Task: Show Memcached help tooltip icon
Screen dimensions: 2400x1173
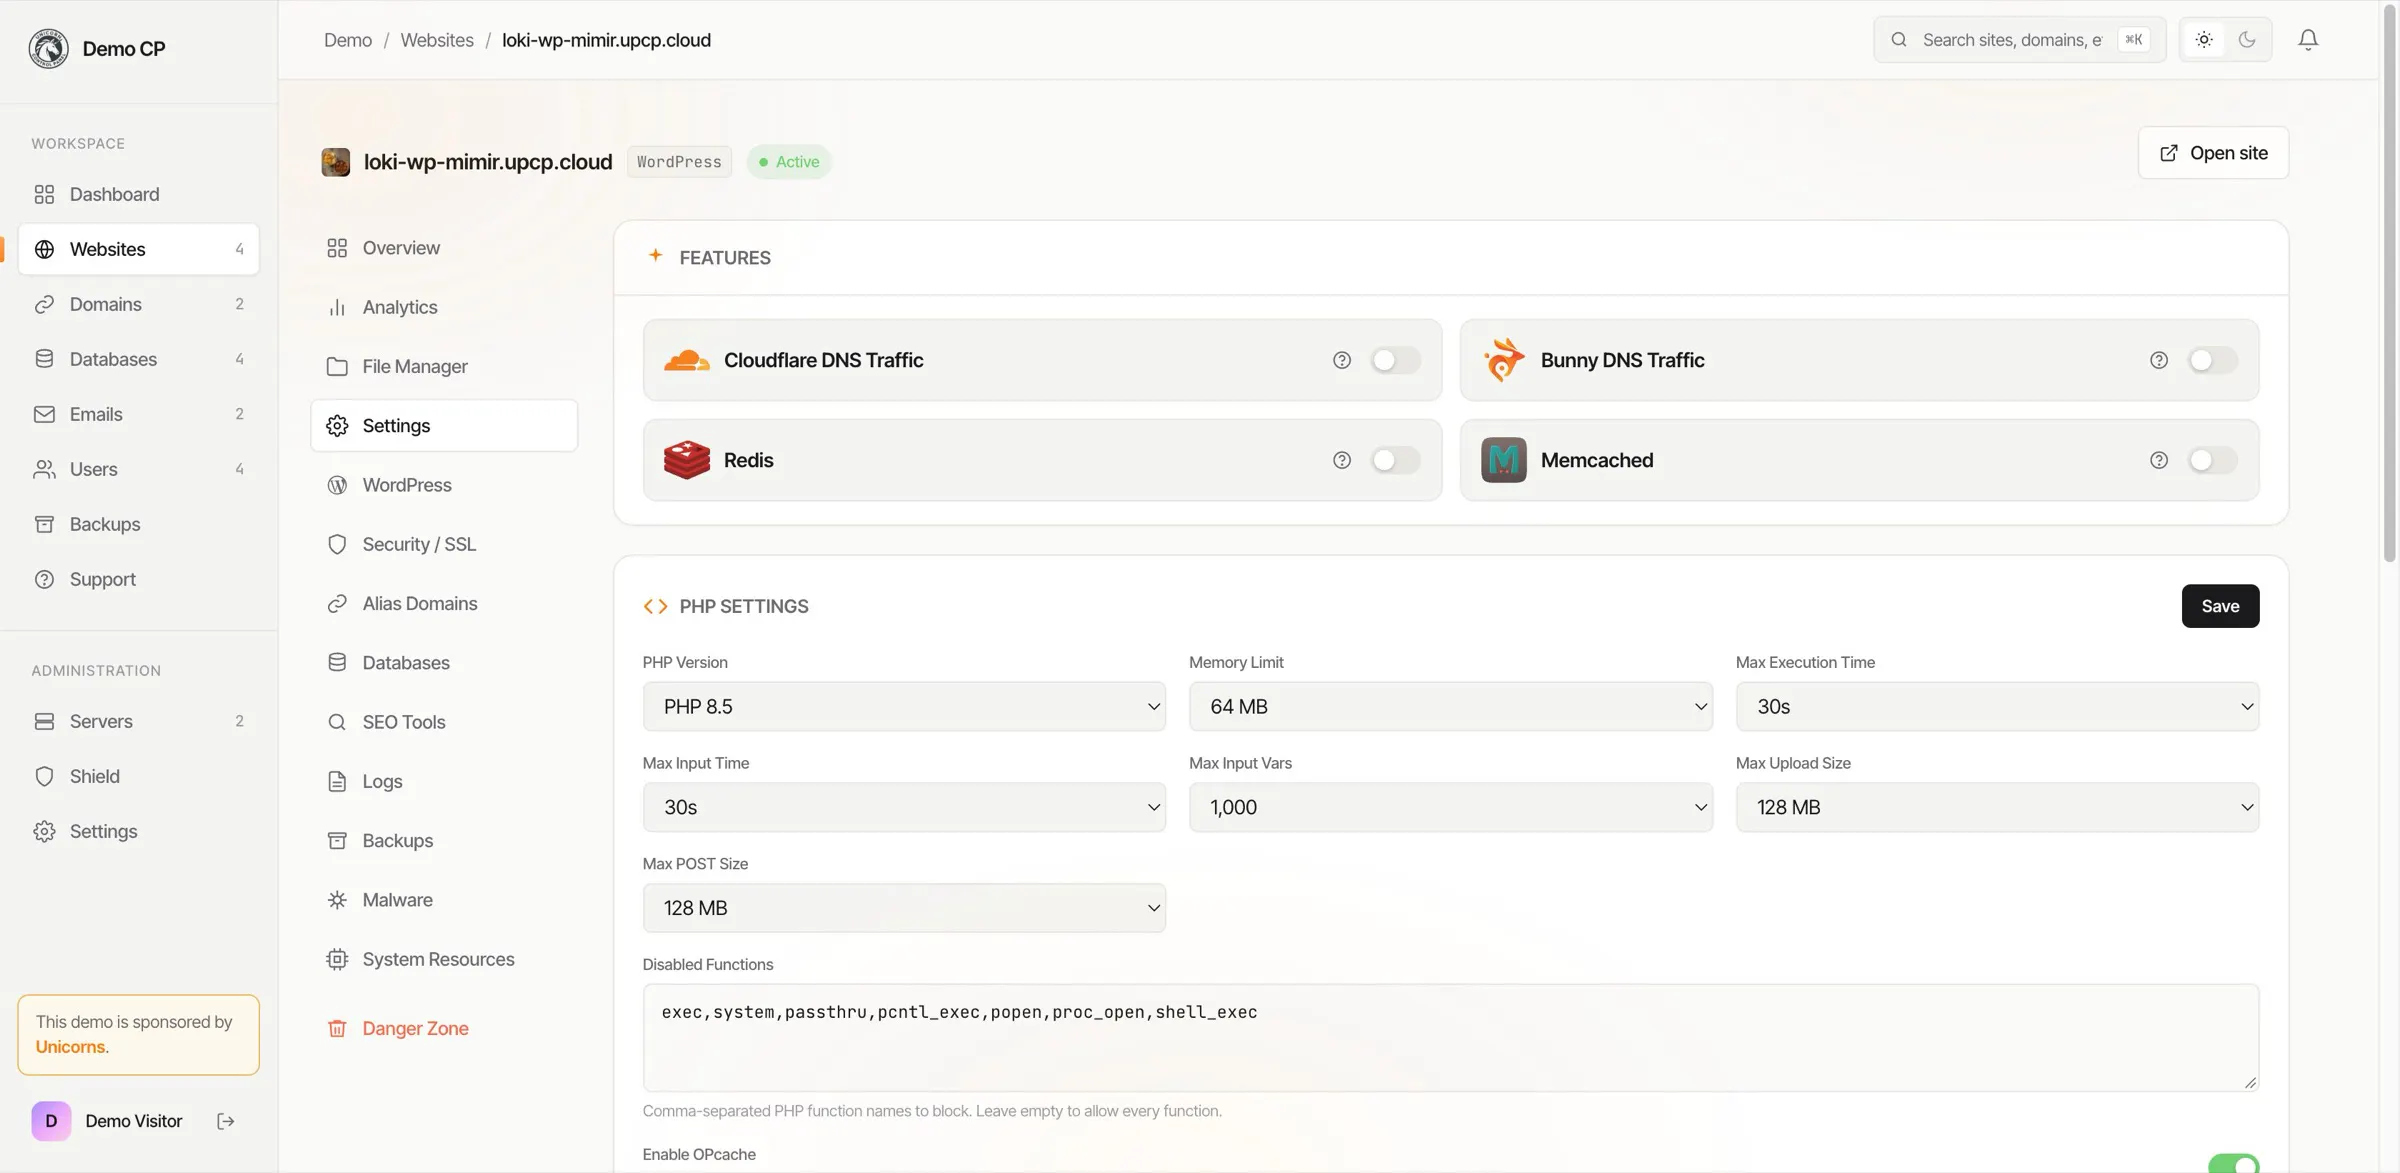Action: point(2159,460)
